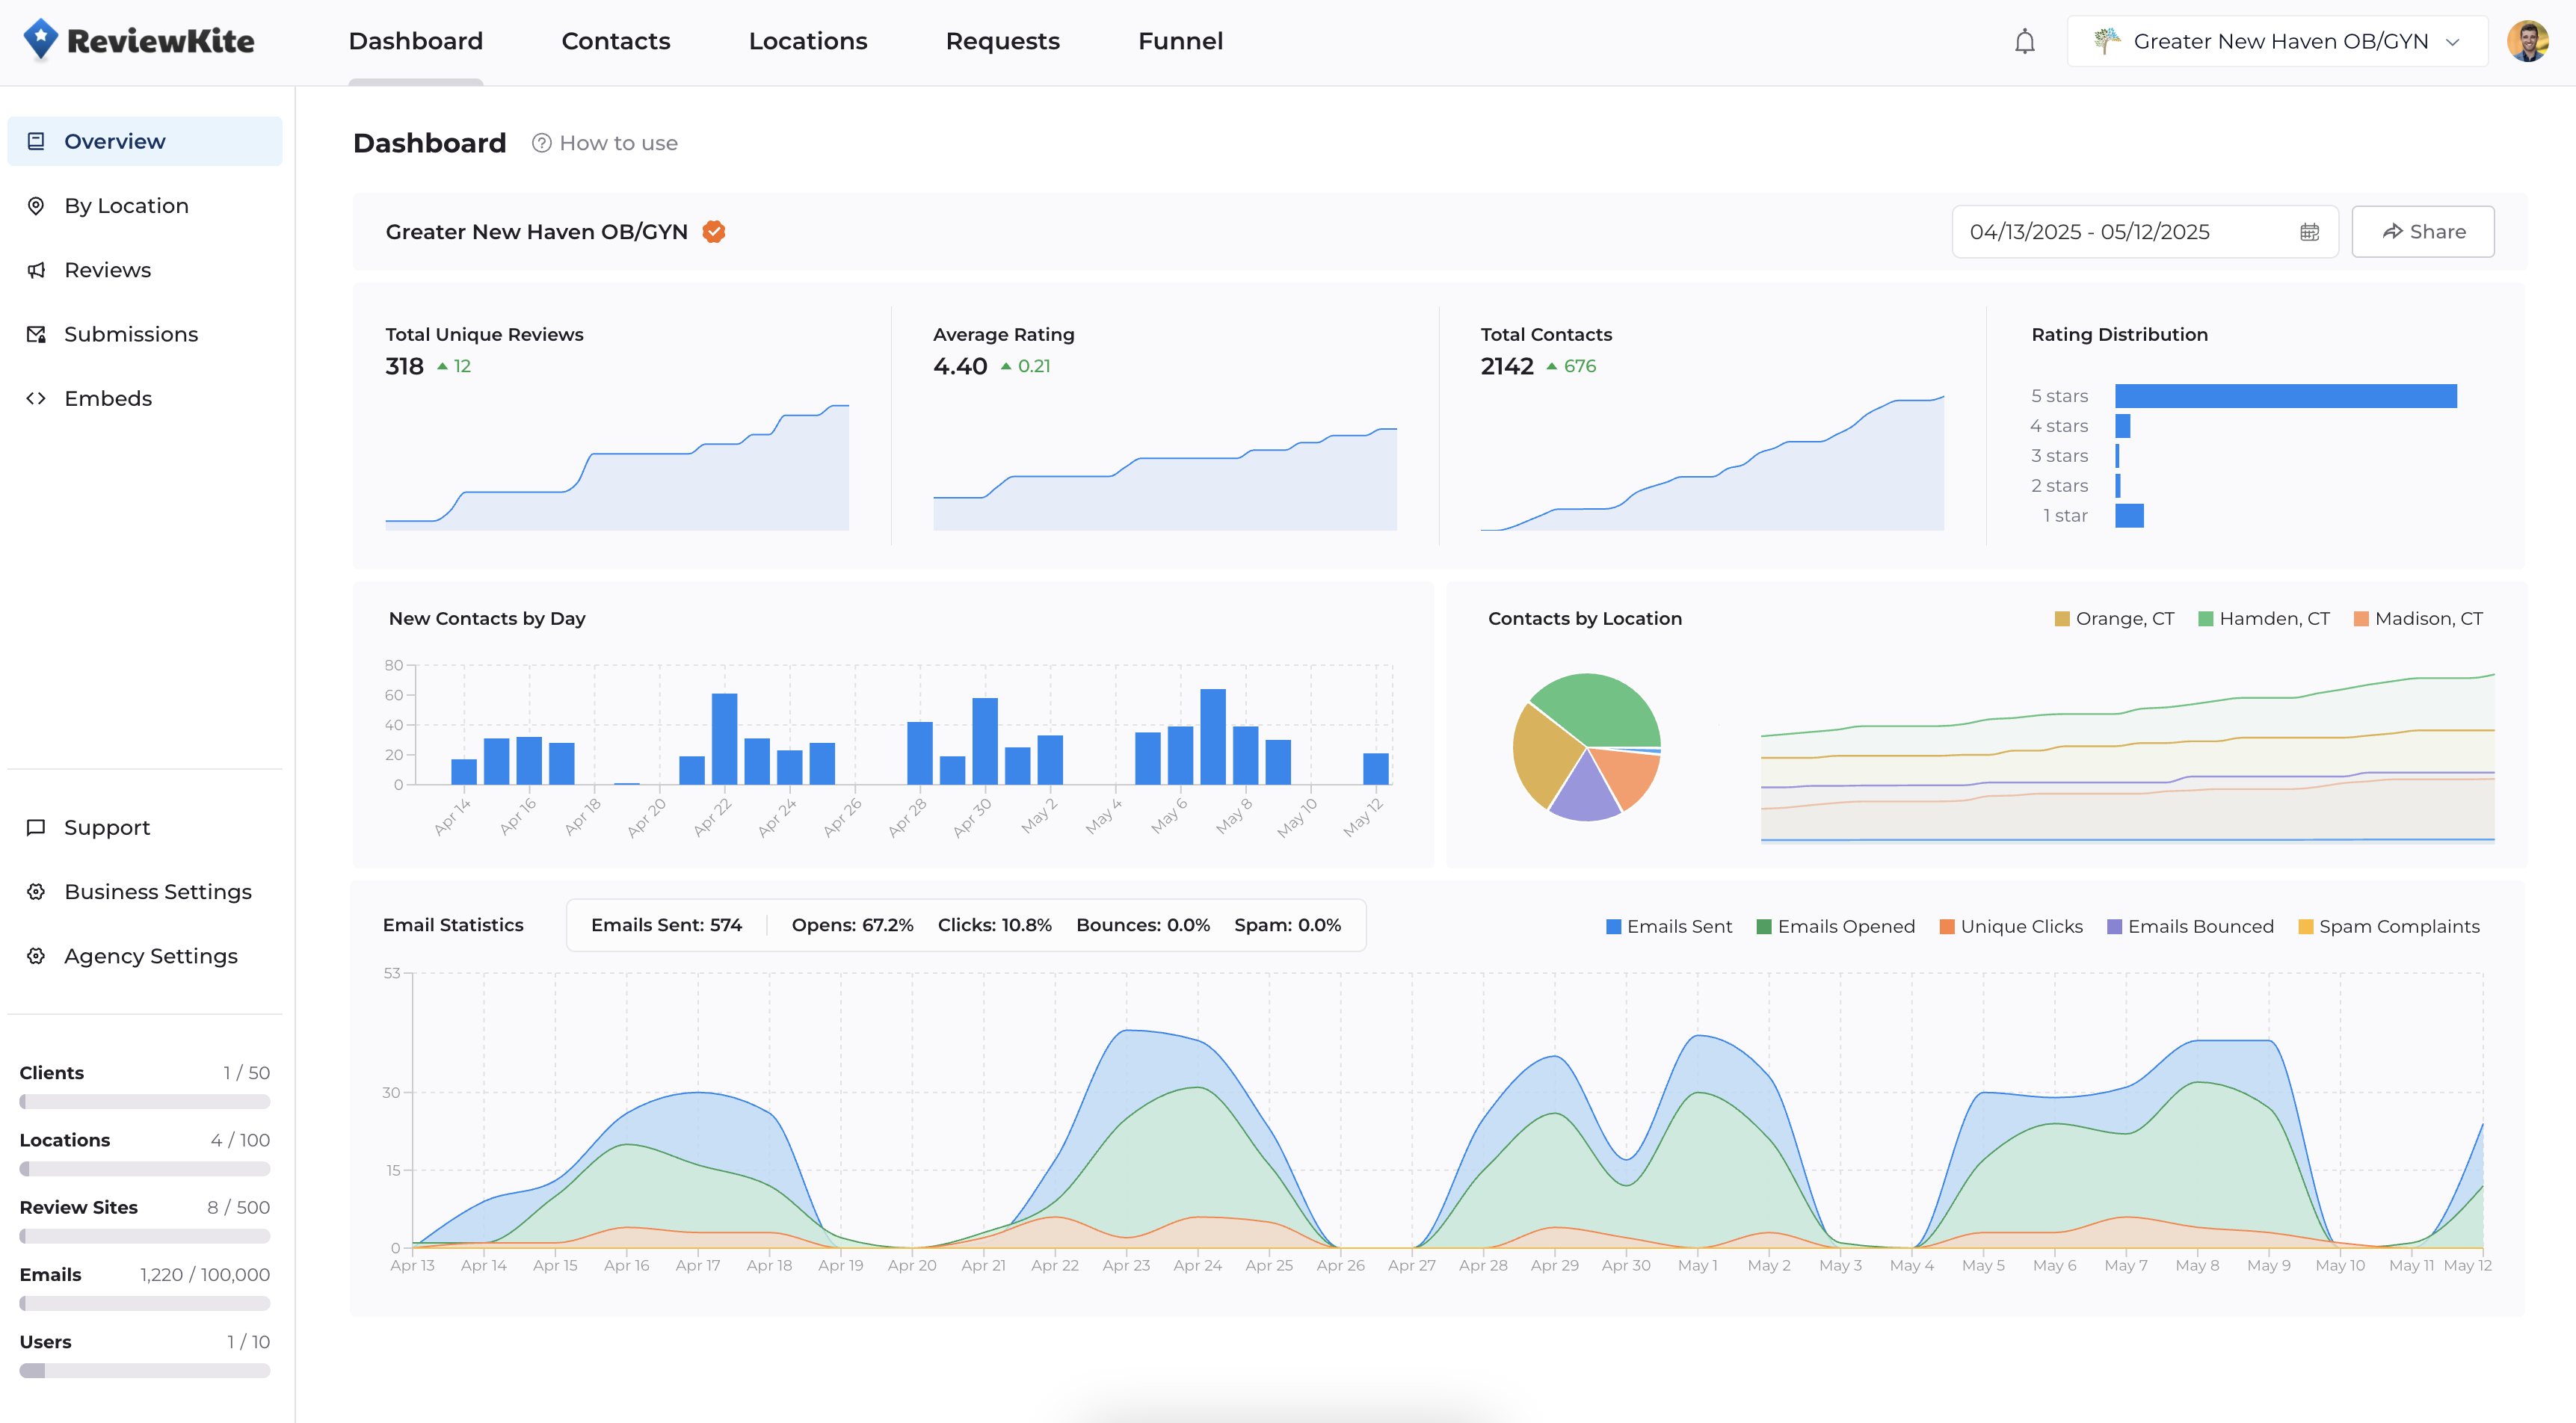Click the Submissions envelope icon

coord(36,334)
